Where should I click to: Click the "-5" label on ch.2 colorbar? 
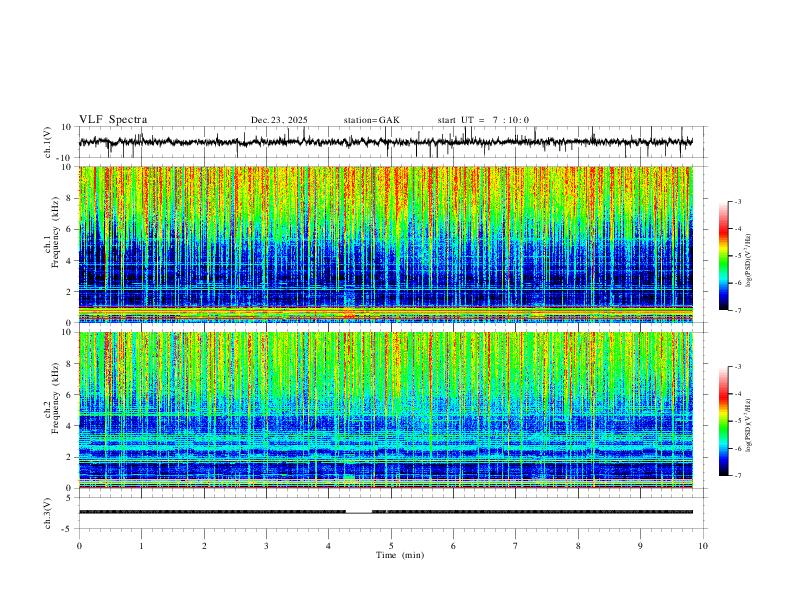[x=737, y=421]
